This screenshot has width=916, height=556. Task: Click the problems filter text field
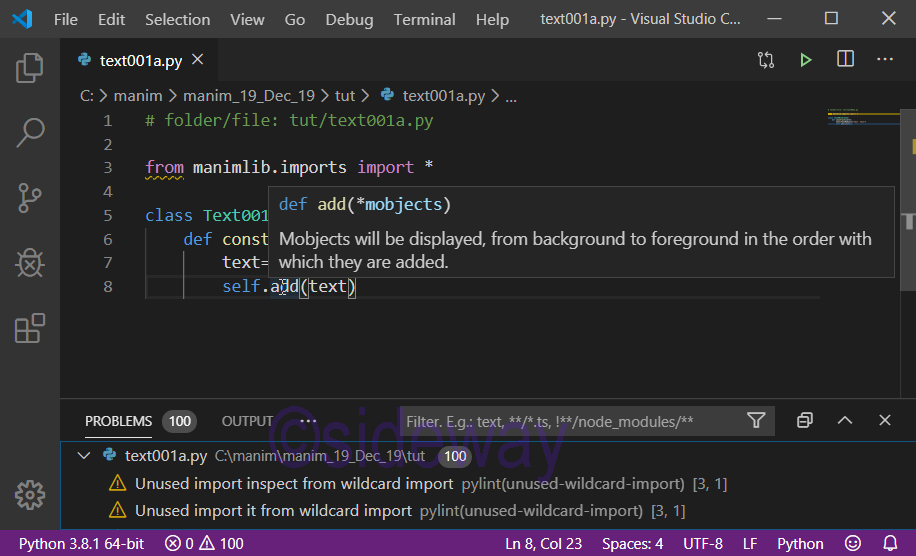[x=570, y=421]
